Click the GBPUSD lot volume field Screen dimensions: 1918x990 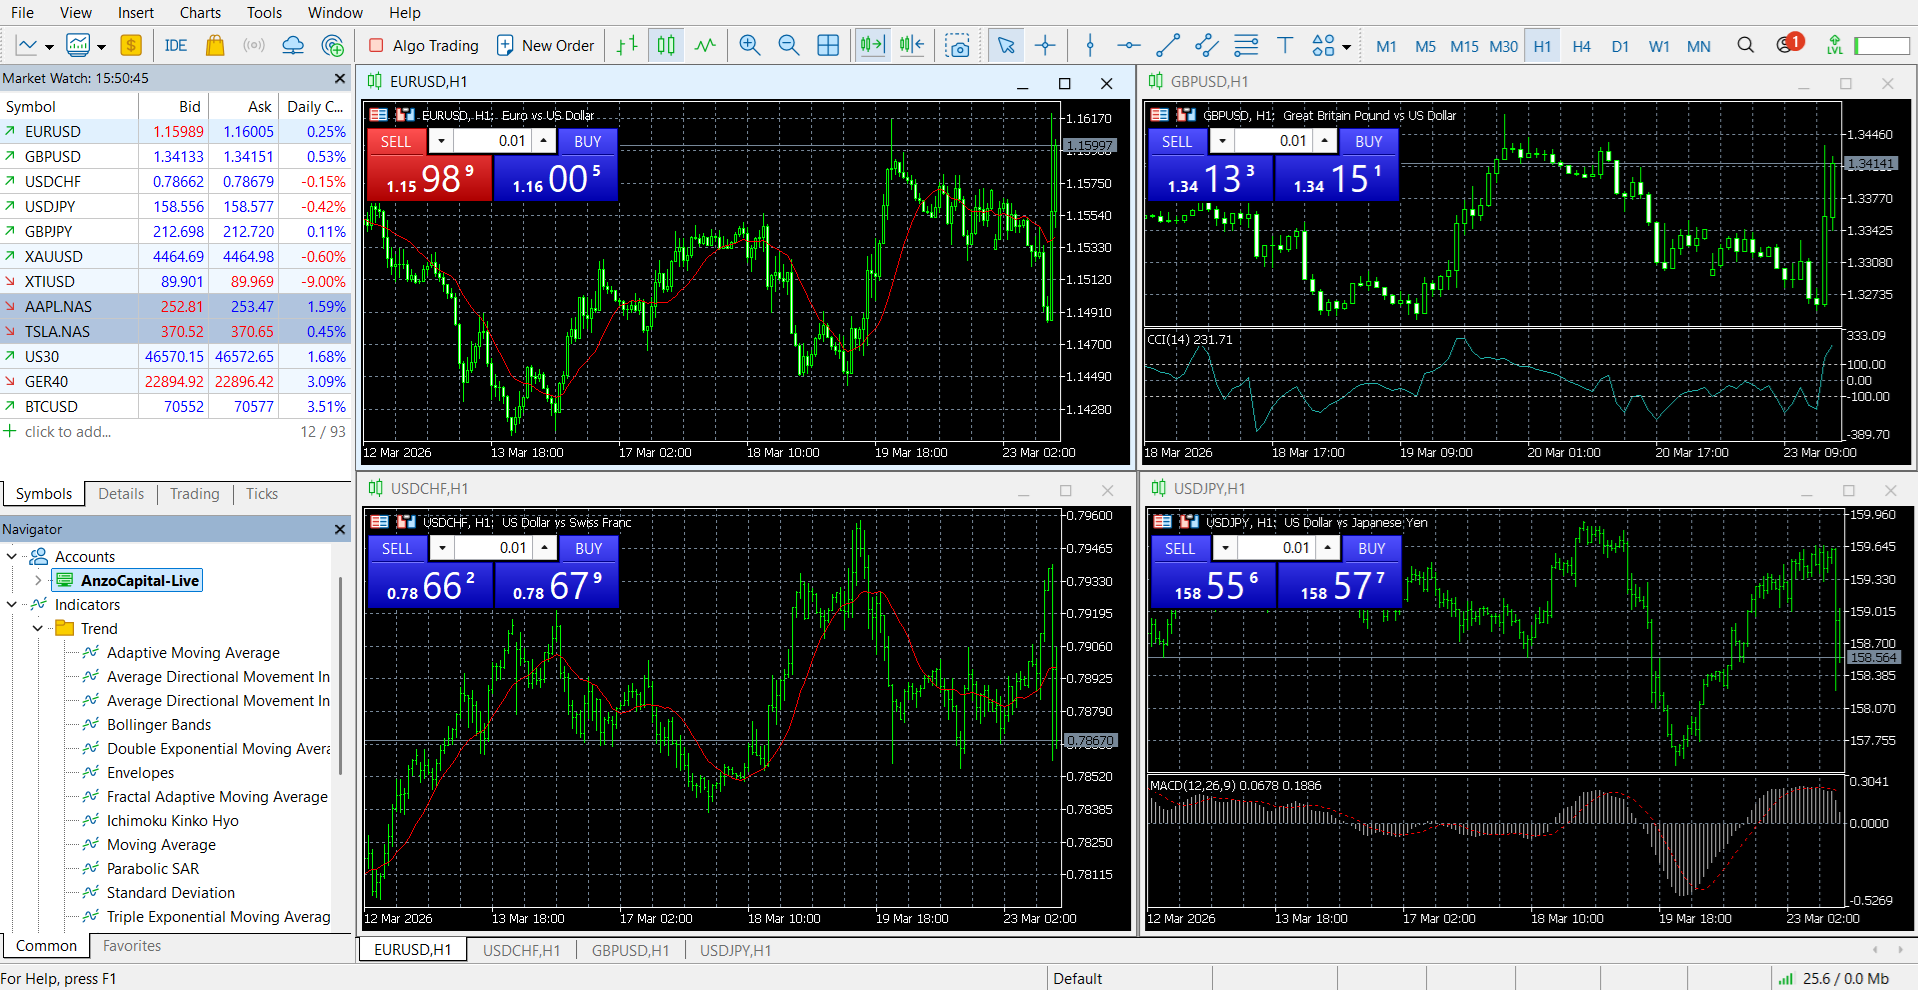1273,141
